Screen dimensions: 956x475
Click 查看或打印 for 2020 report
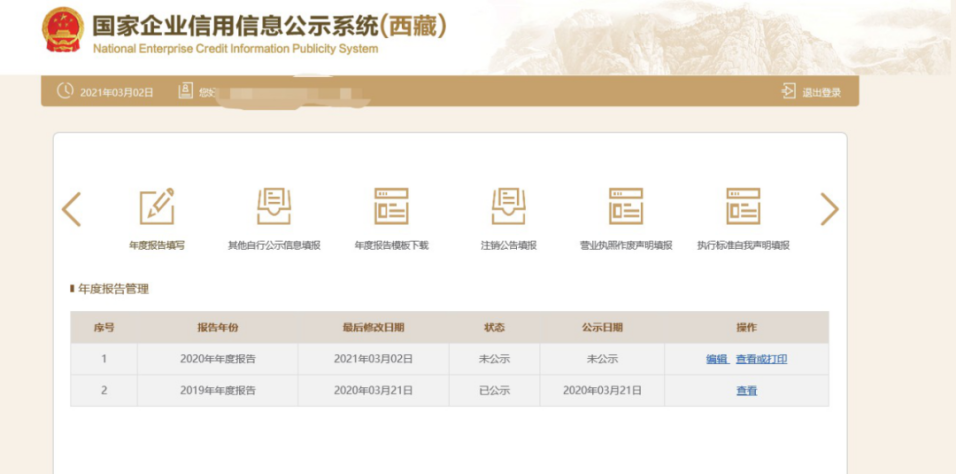(x=762, y=359)
